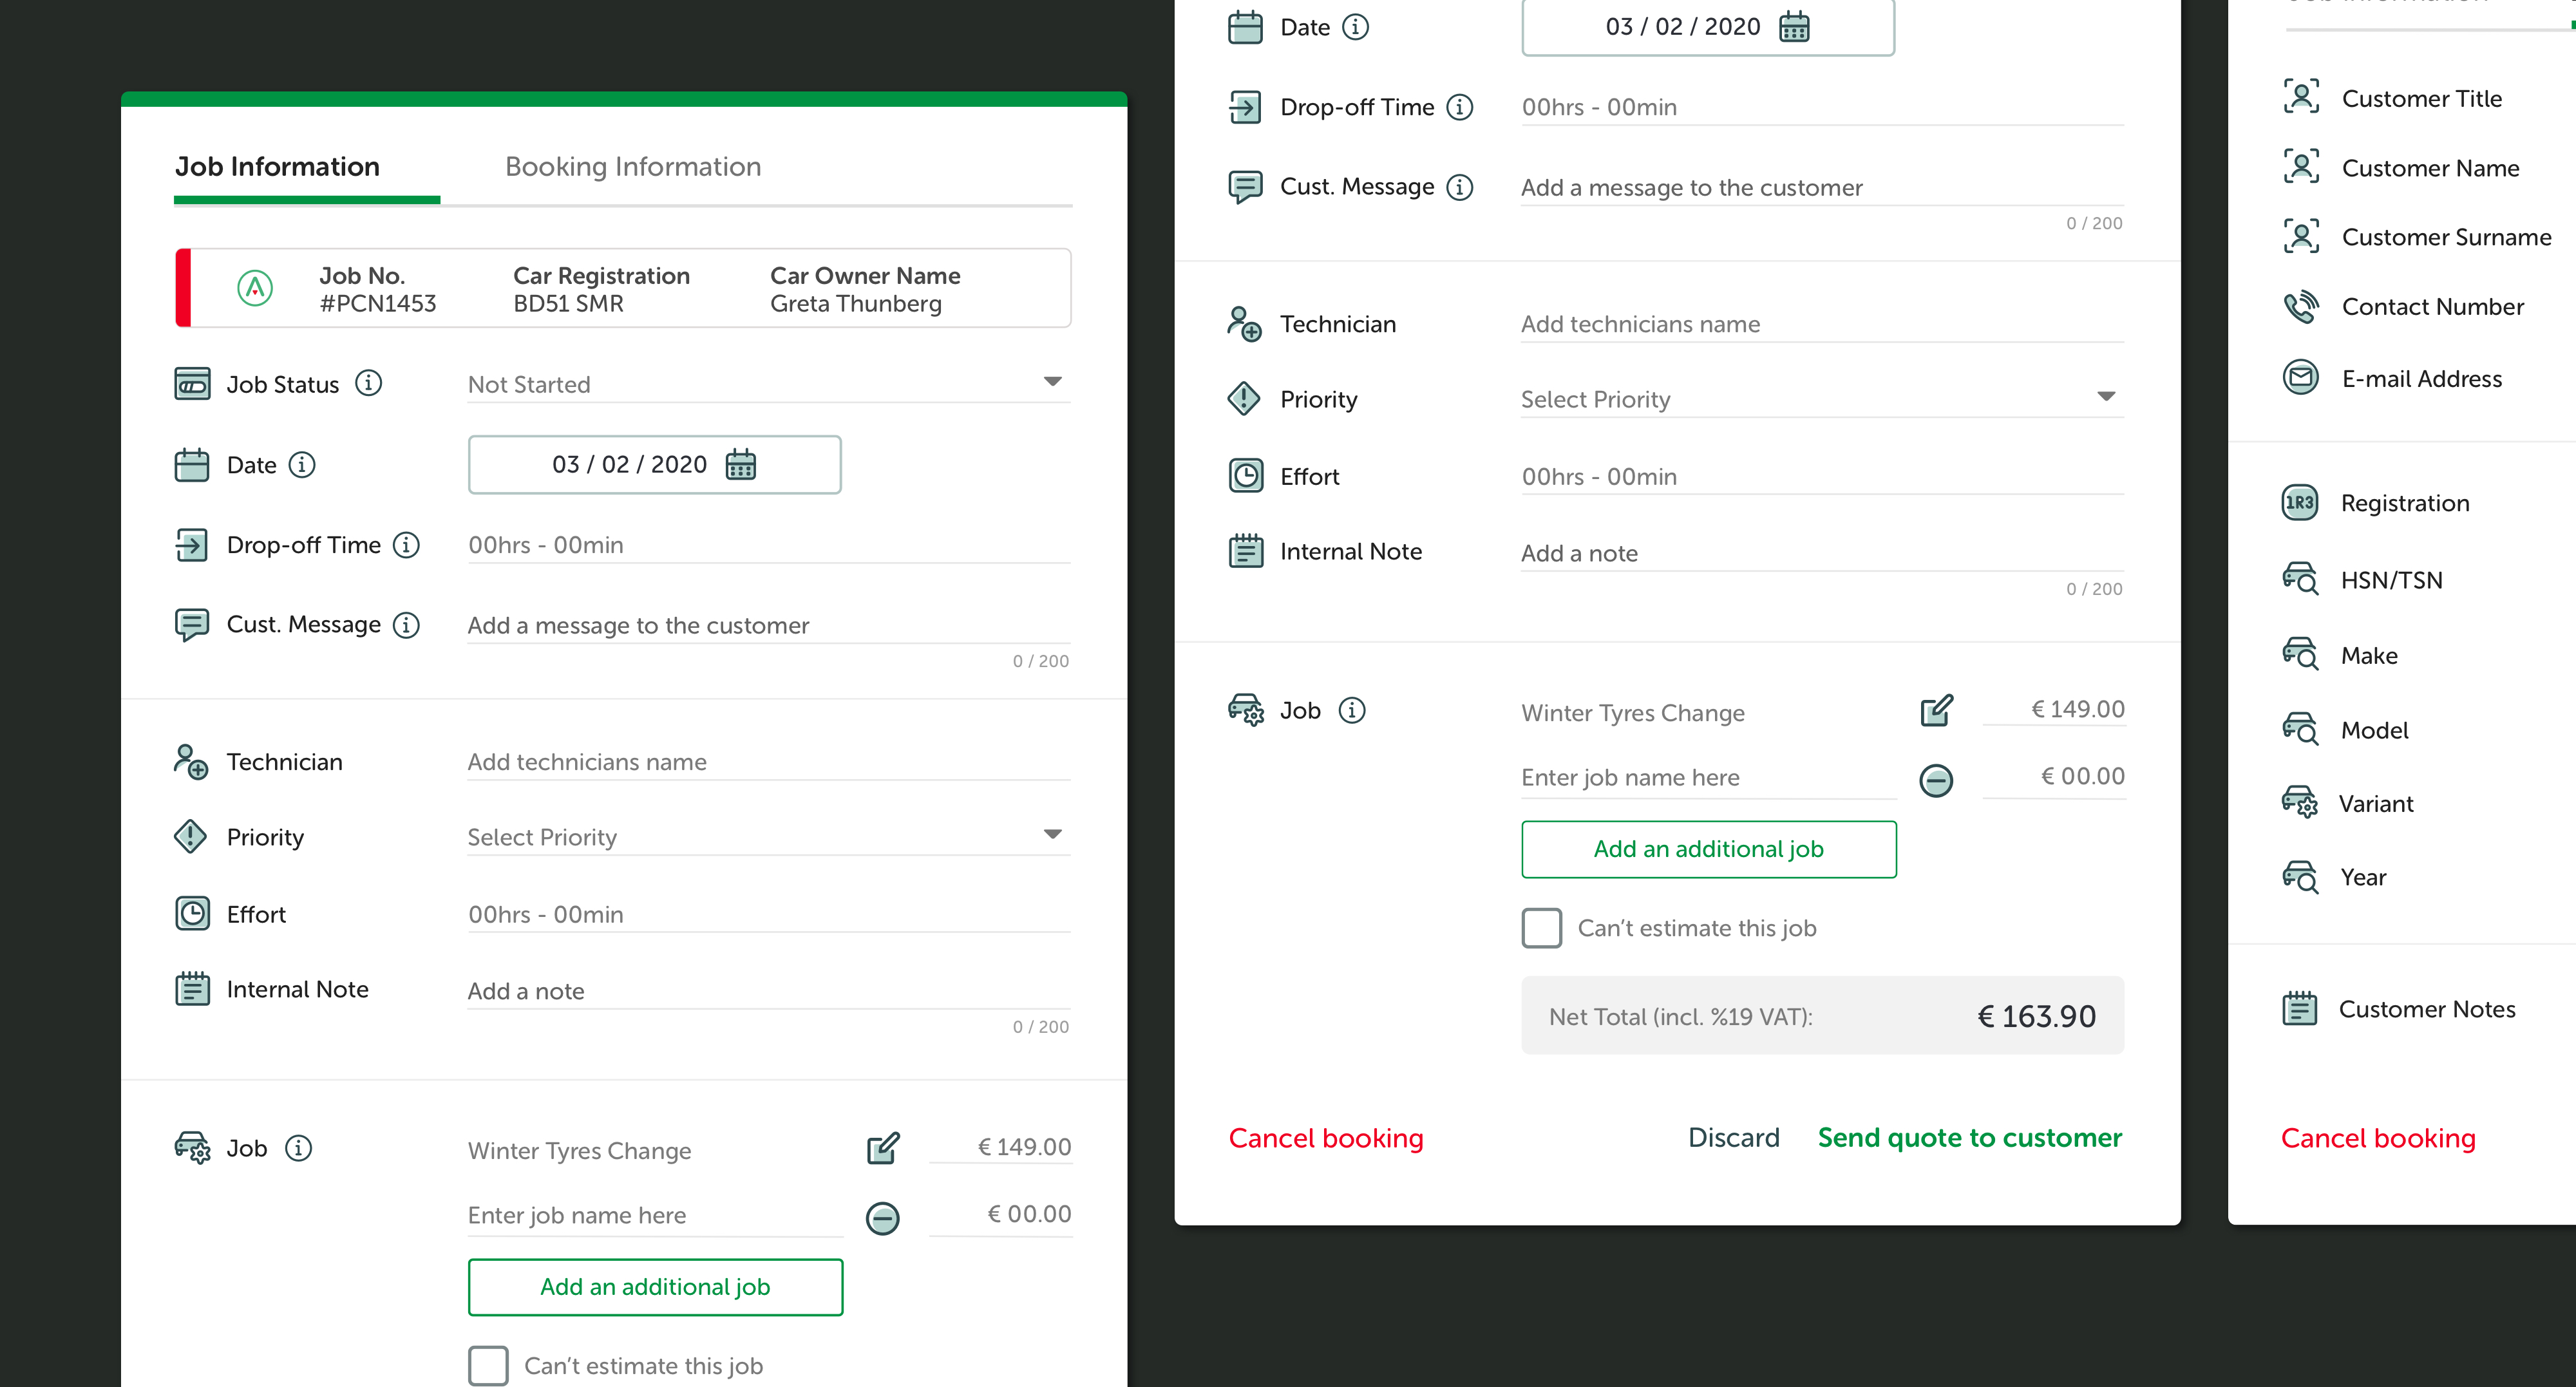Click the Contact Number phone icon

pyautogui.click(x=2301, y=306)
